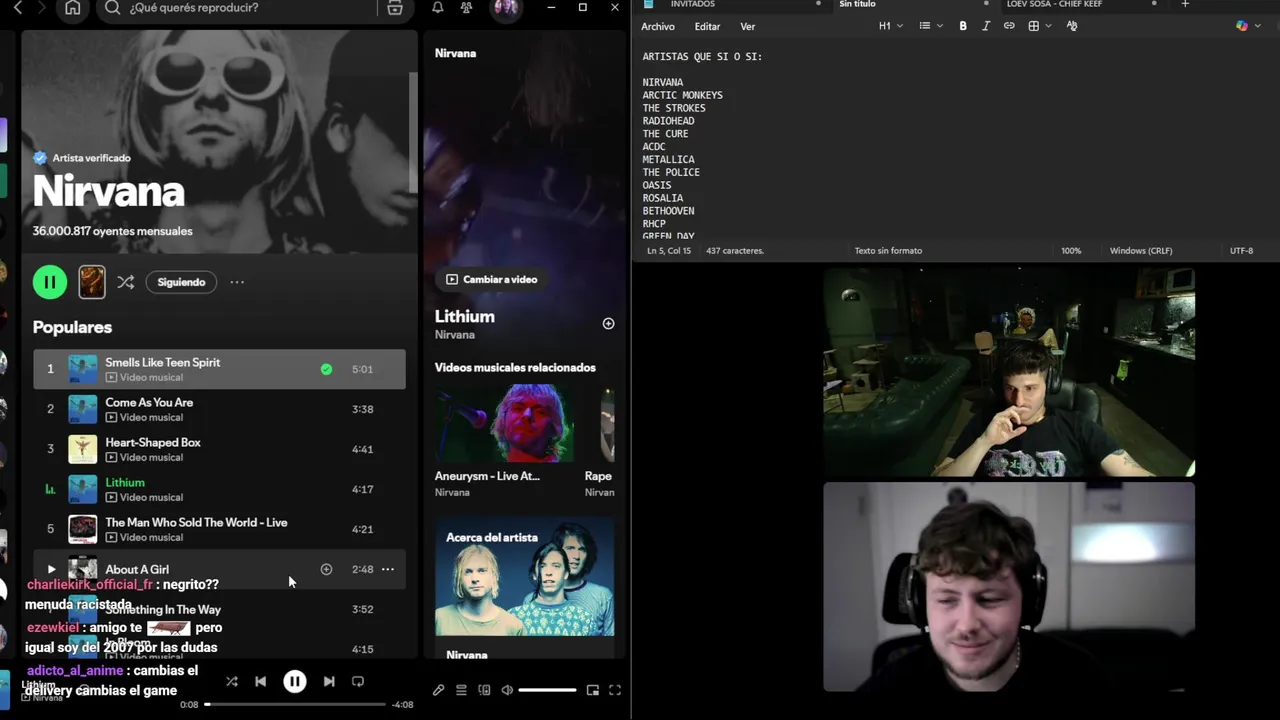Skip to next track in player bar

[x=329, y=681]
